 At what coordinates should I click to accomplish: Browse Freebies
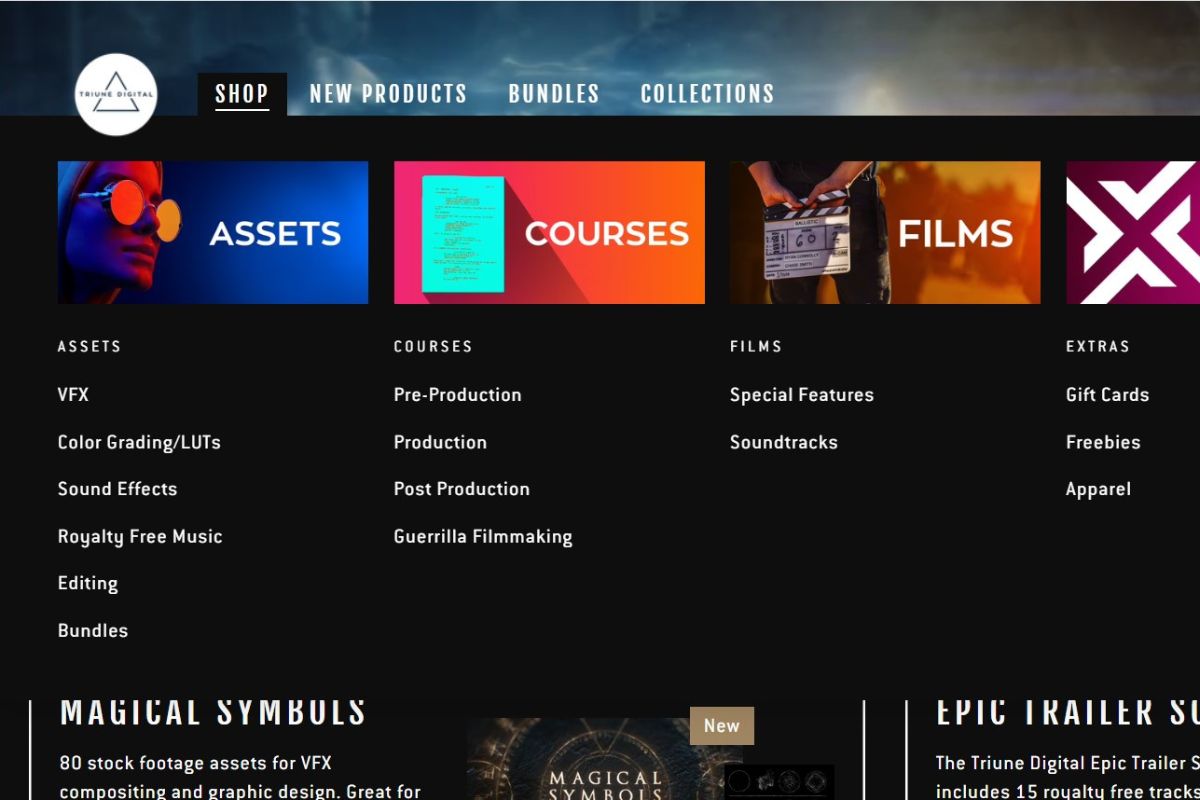[1103, 442]
